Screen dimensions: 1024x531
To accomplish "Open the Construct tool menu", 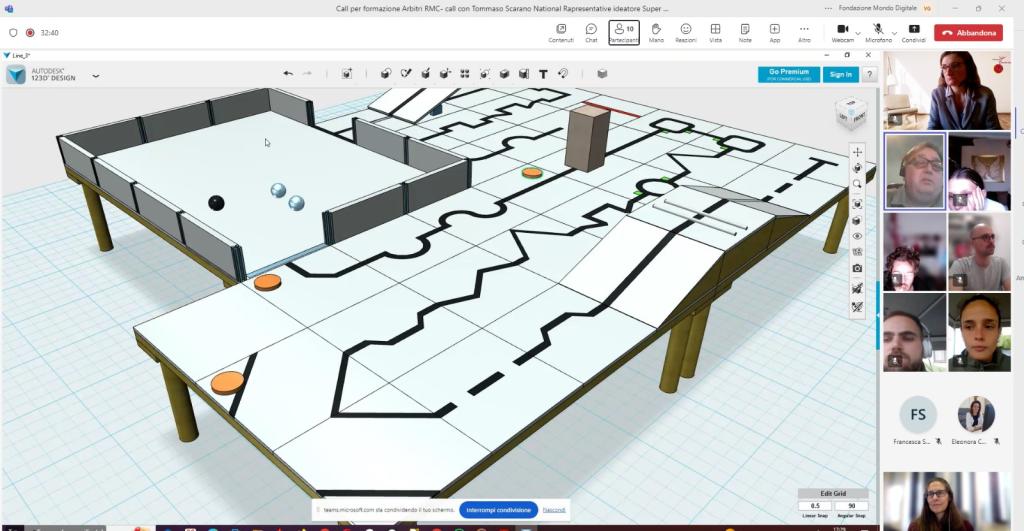I will click(x=425, y=74).
